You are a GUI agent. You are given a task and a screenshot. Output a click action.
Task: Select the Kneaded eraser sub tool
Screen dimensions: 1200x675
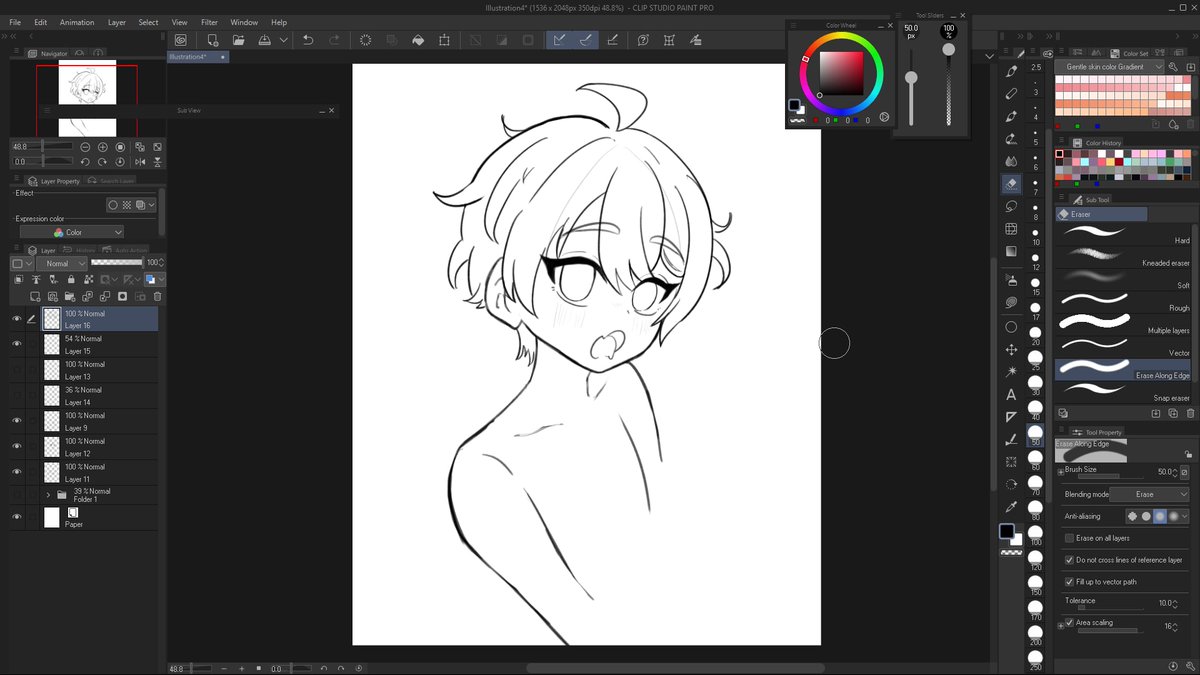click(1124, 255)
